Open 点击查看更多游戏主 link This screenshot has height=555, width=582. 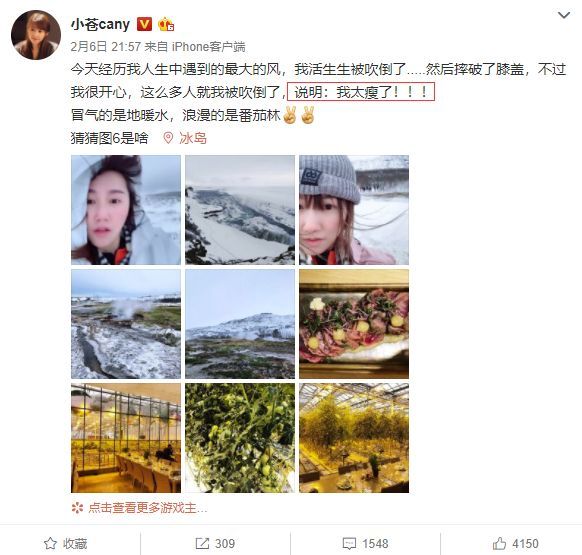(x=147, y=508)
